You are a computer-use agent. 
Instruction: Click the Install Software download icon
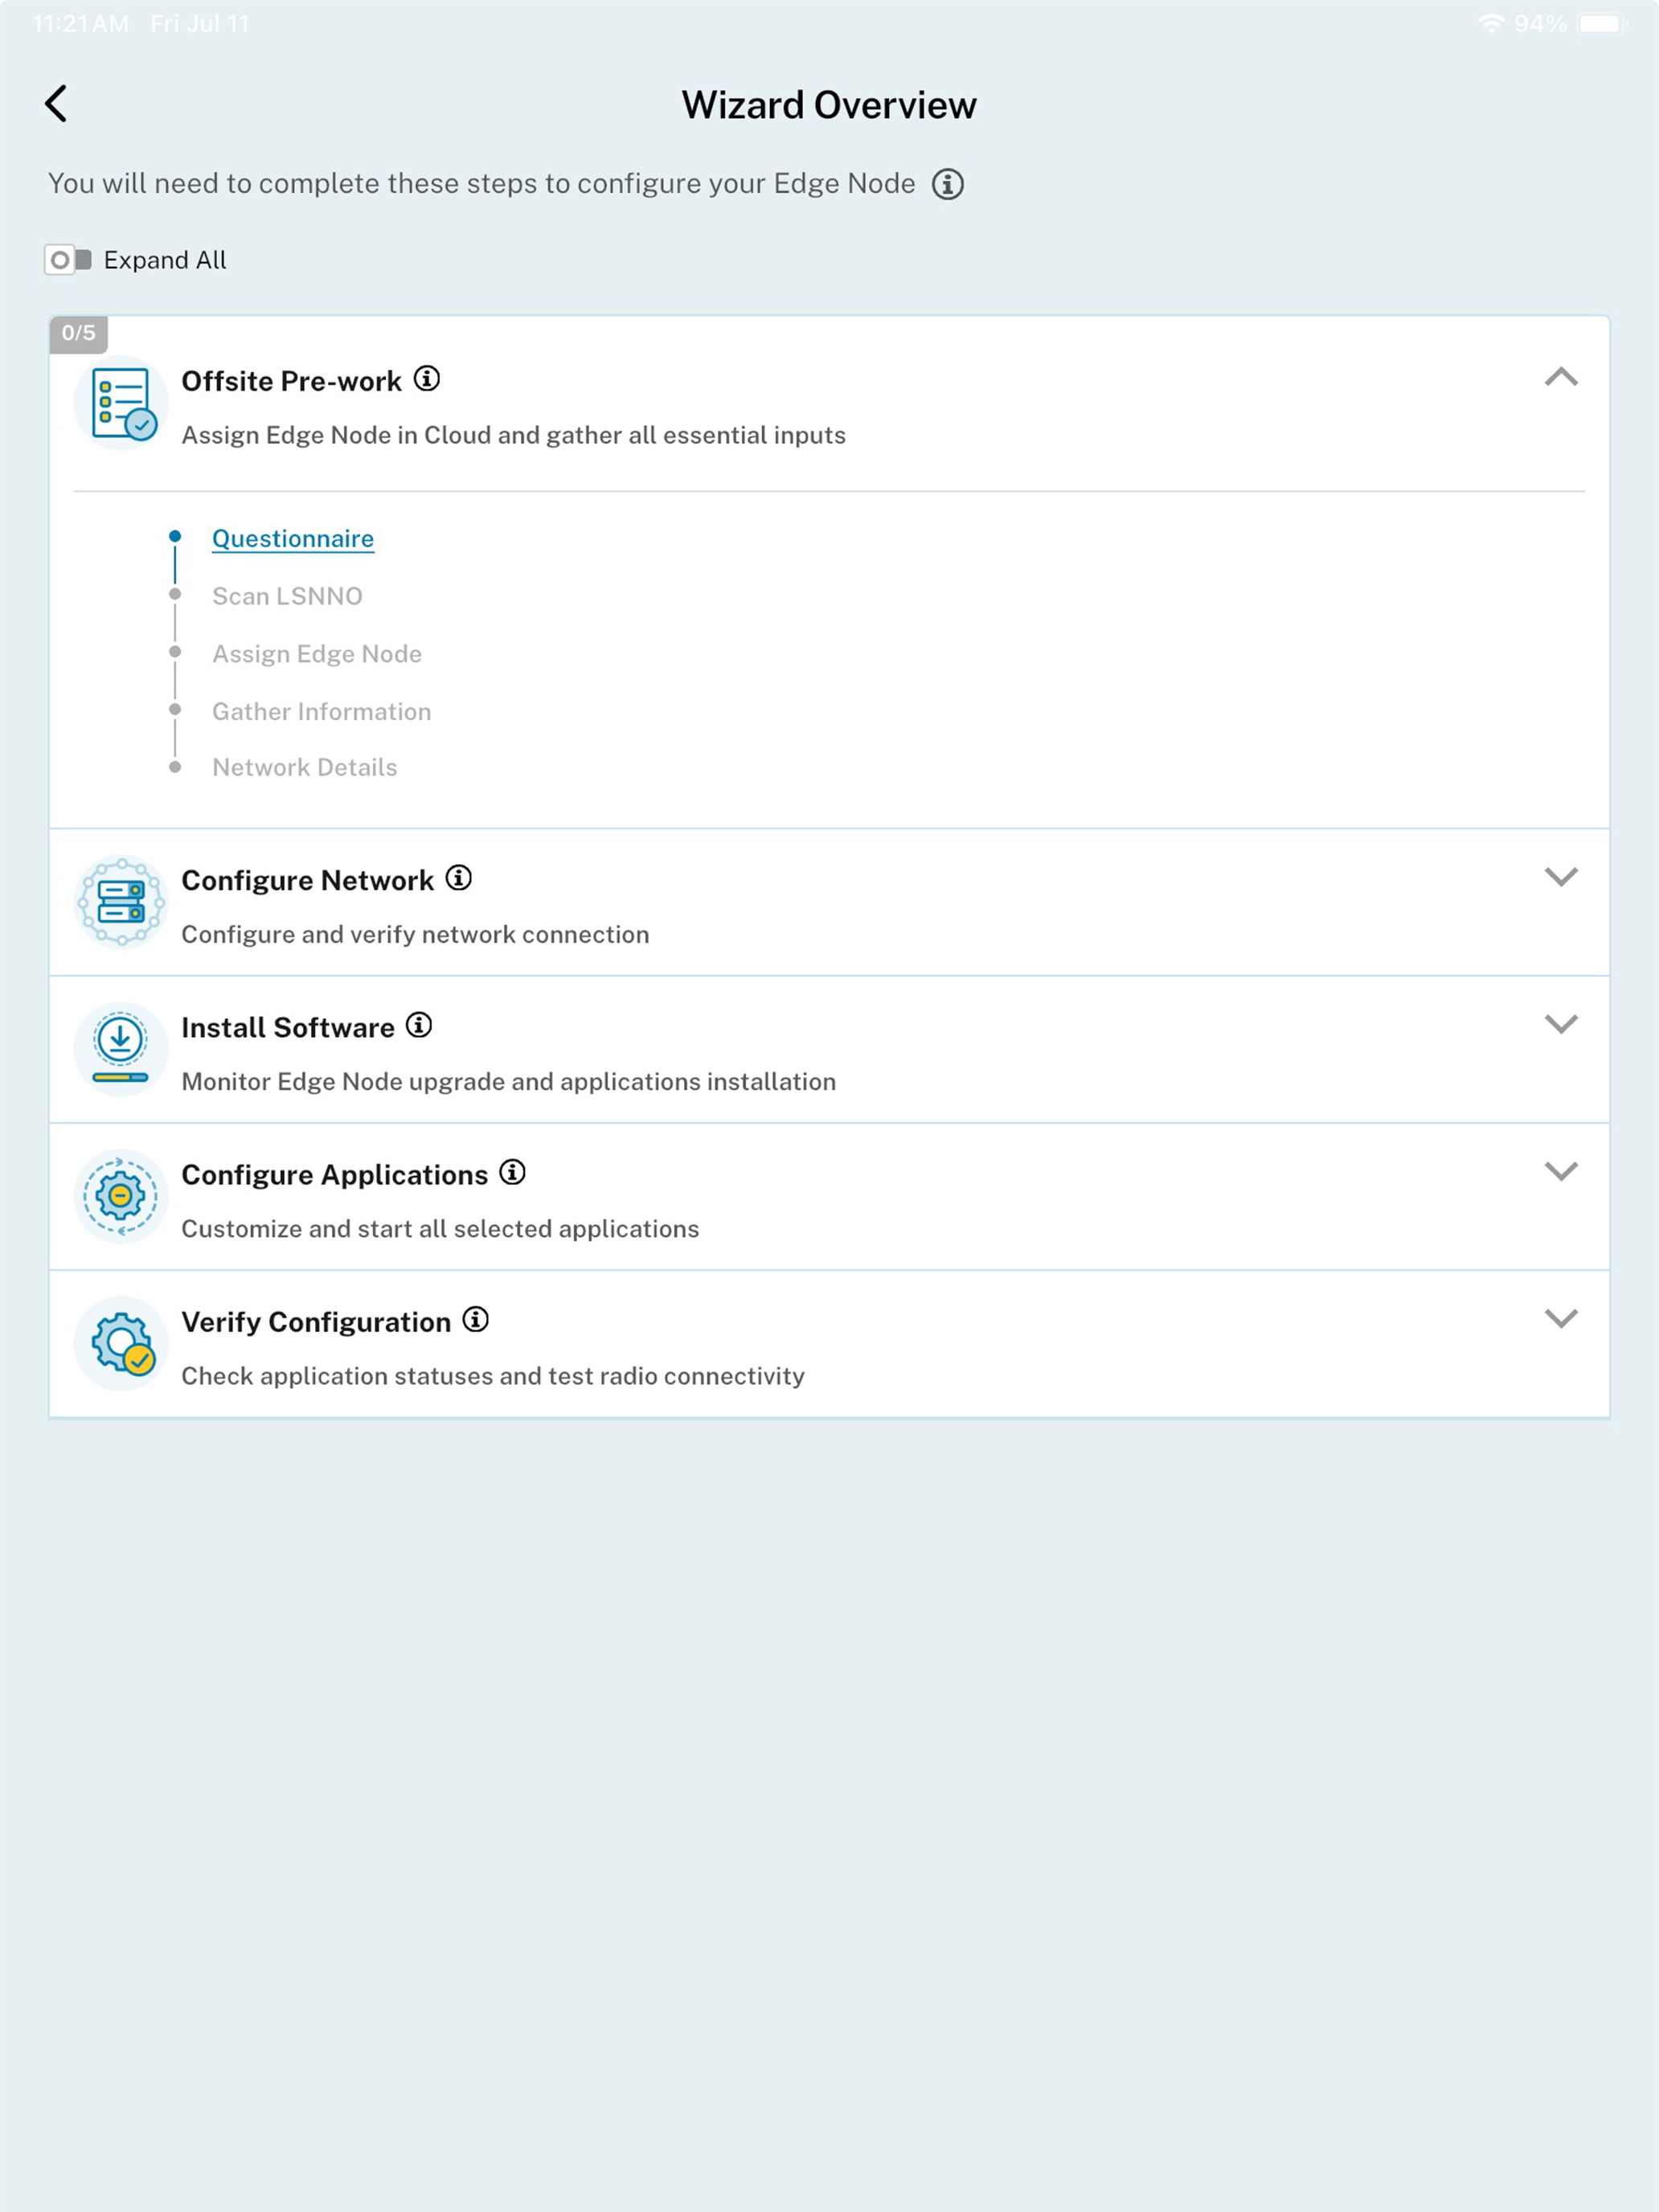(121, 1049)
